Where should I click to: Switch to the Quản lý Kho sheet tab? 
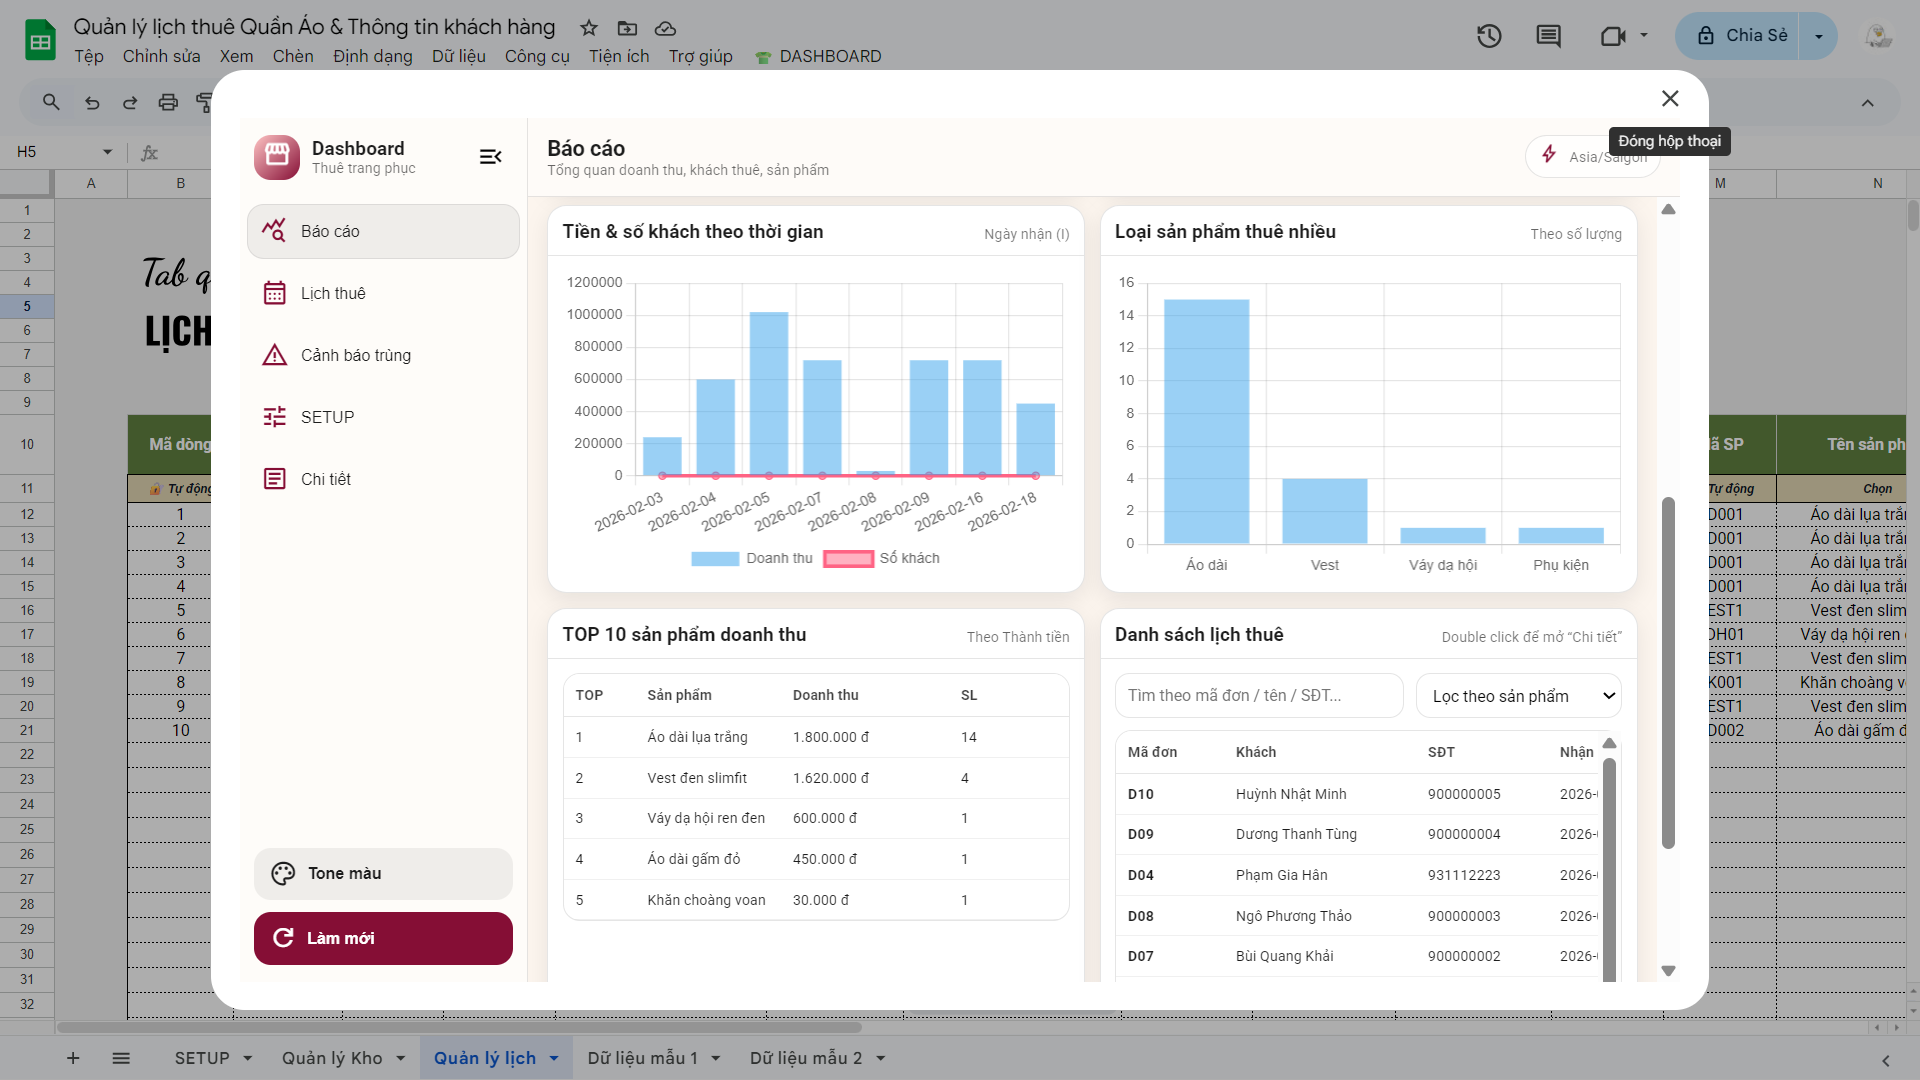tap(332, 1058)
